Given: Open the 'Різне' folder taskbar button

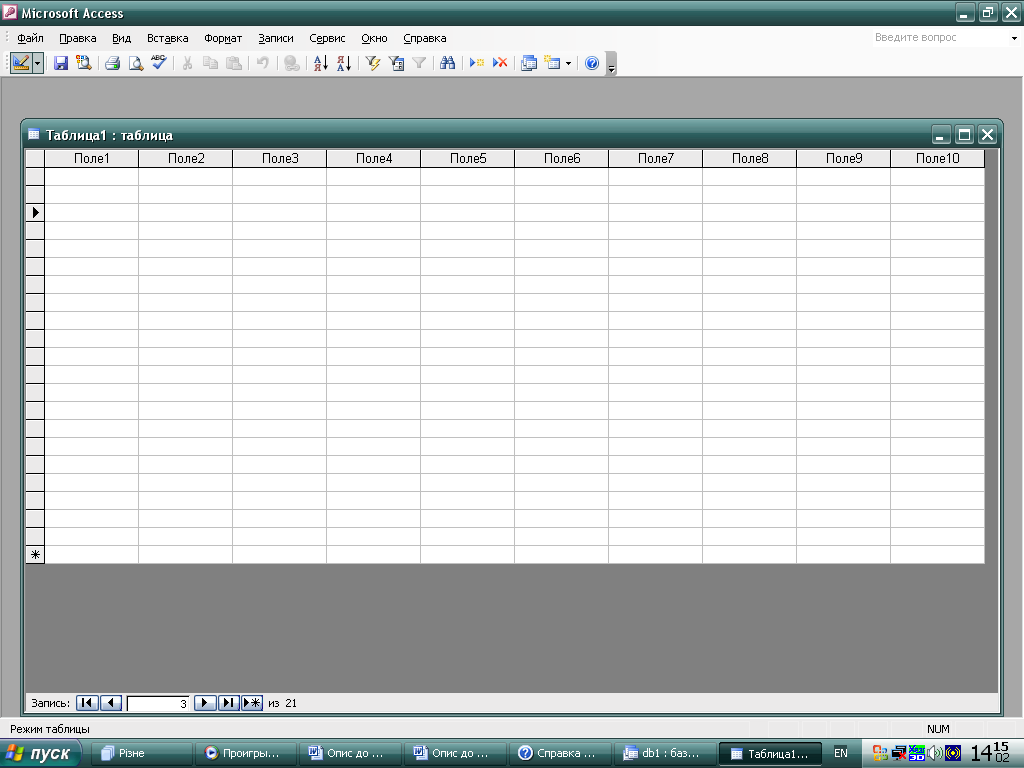Looking at the screenshot, I should [x=141, y=753].
